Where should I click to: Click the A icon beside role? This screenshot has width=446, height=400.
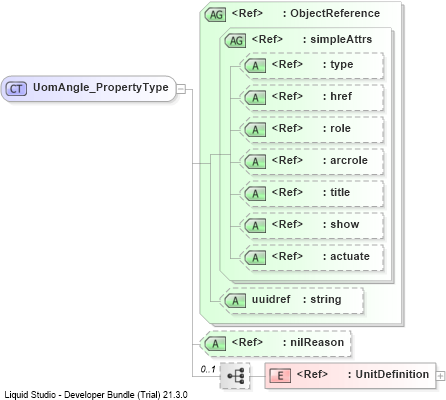(x=255, y=130)
